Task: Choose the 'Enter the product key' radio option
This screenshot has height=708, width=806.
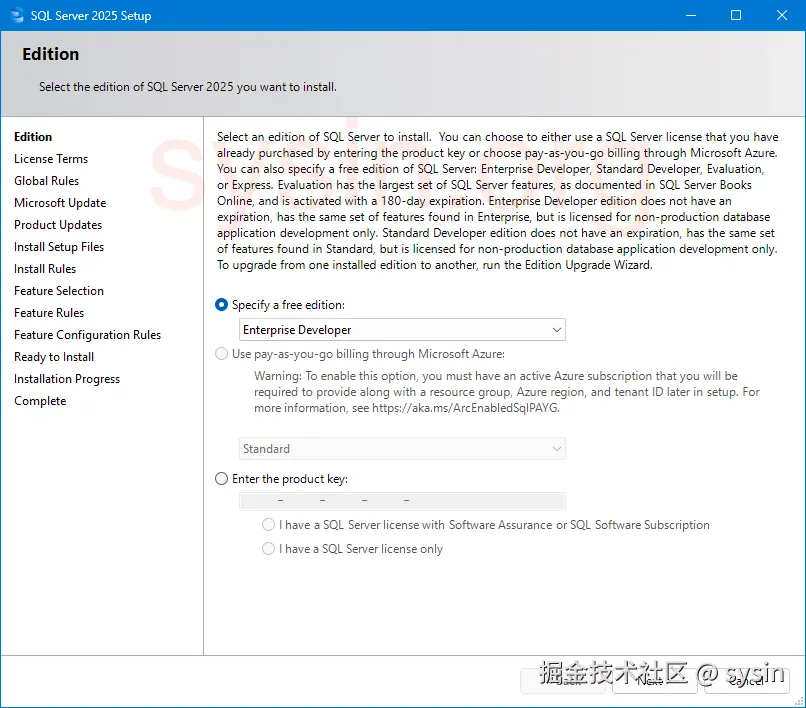Action: pyautogui.click(x=221, y=479)
